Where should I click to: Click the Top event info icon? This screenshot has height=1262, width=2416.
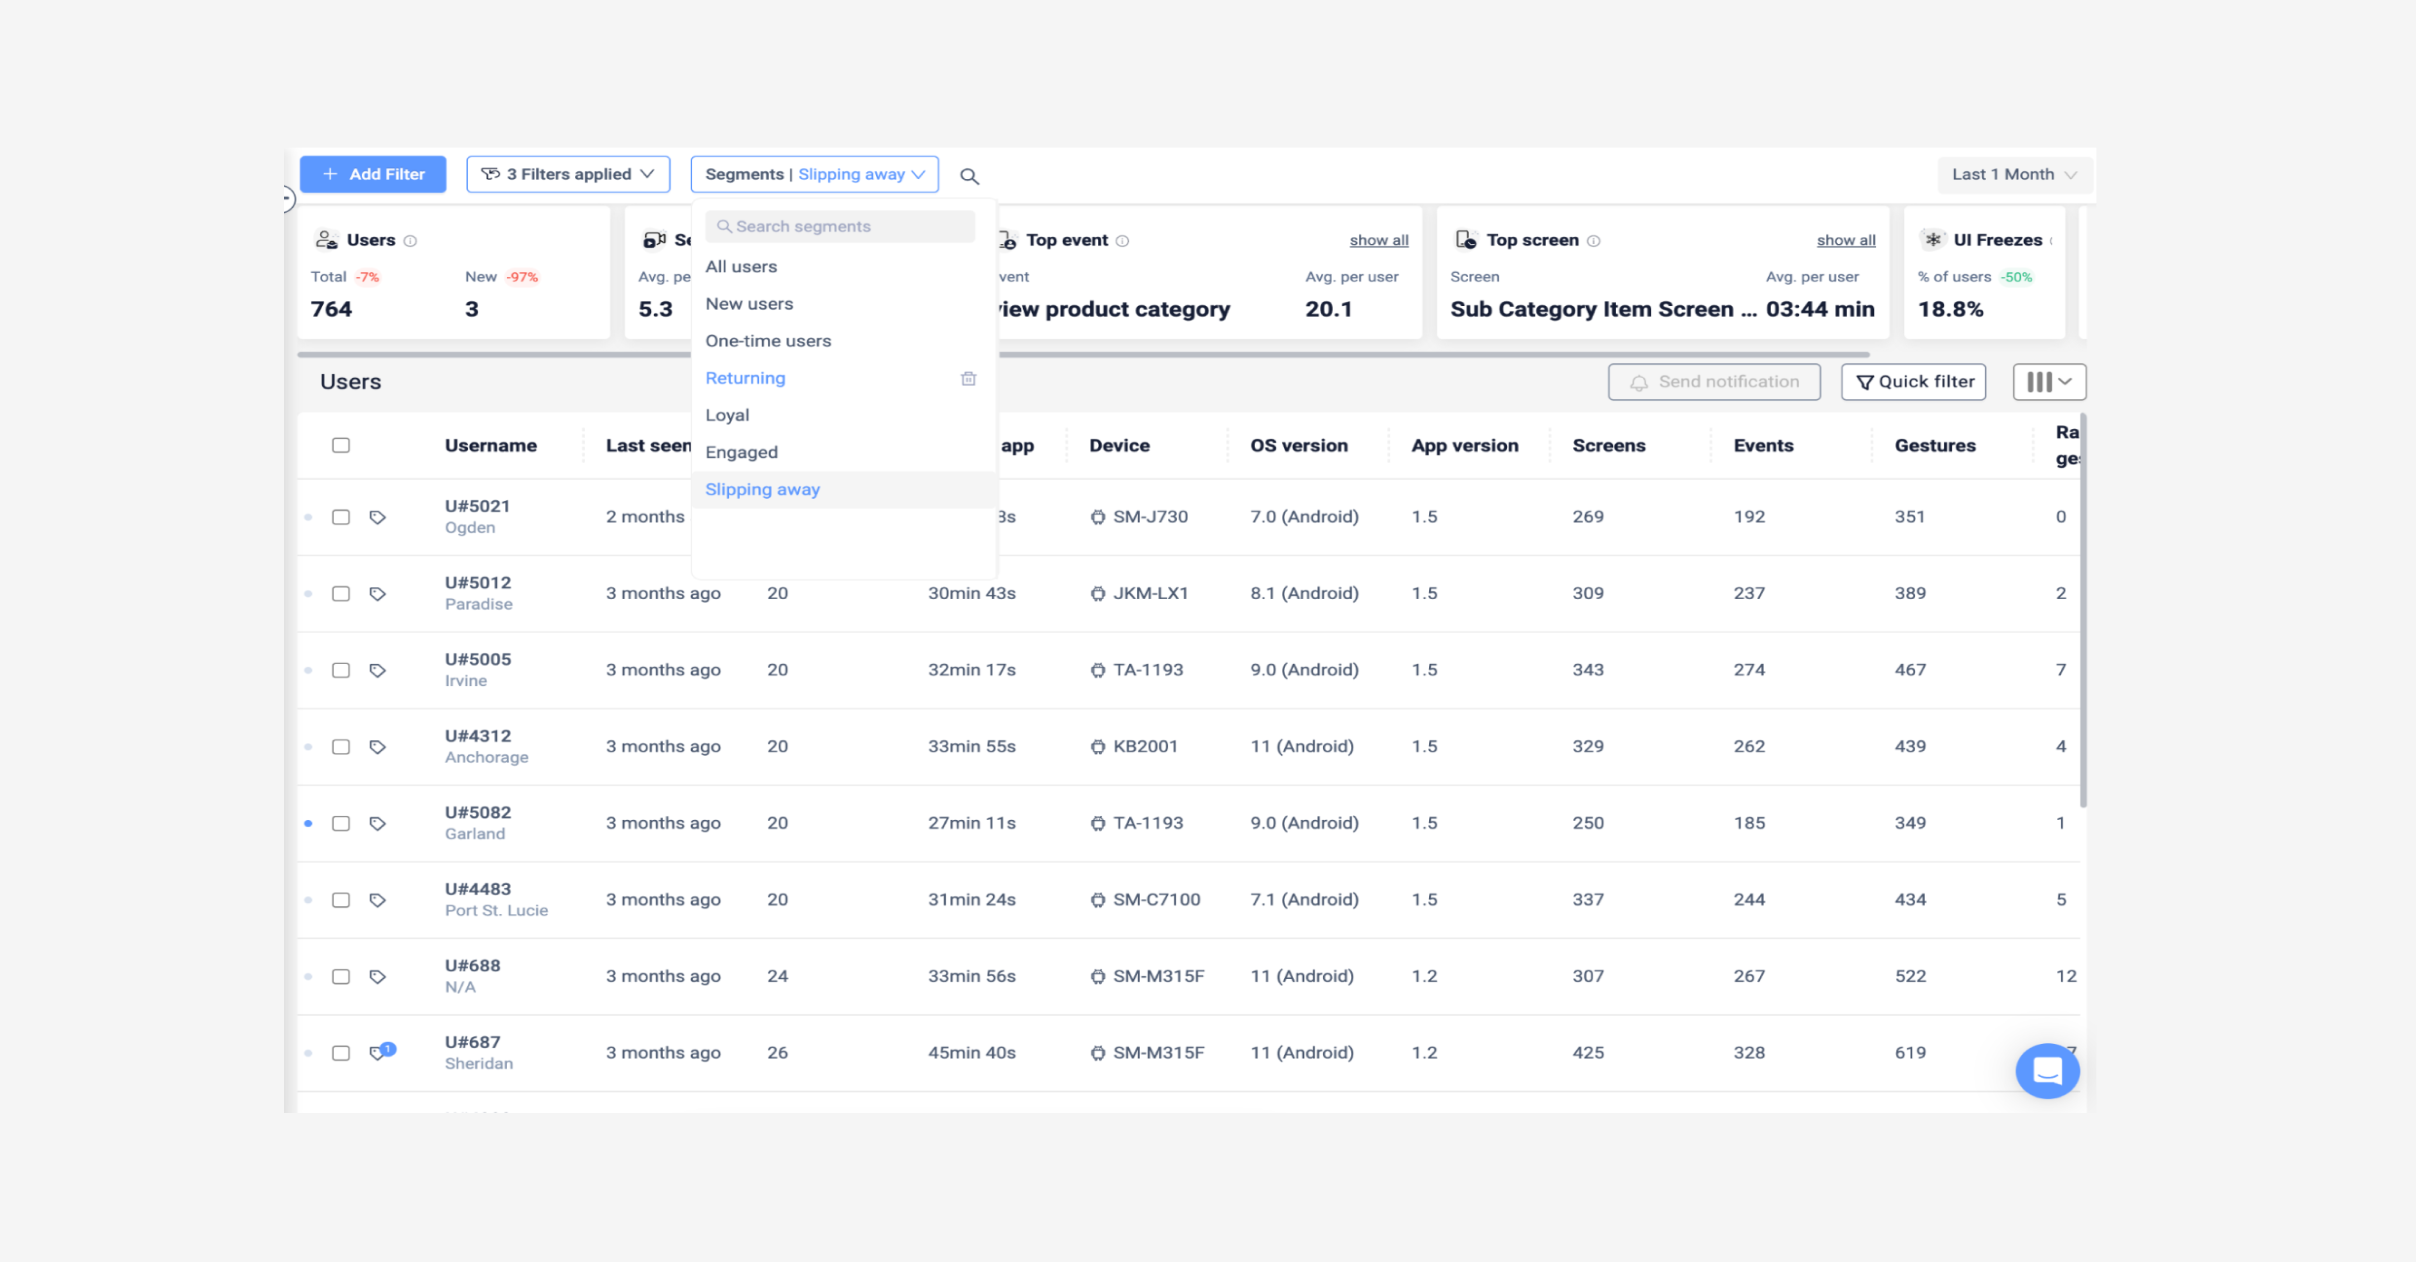click(x=1123, y=240)
